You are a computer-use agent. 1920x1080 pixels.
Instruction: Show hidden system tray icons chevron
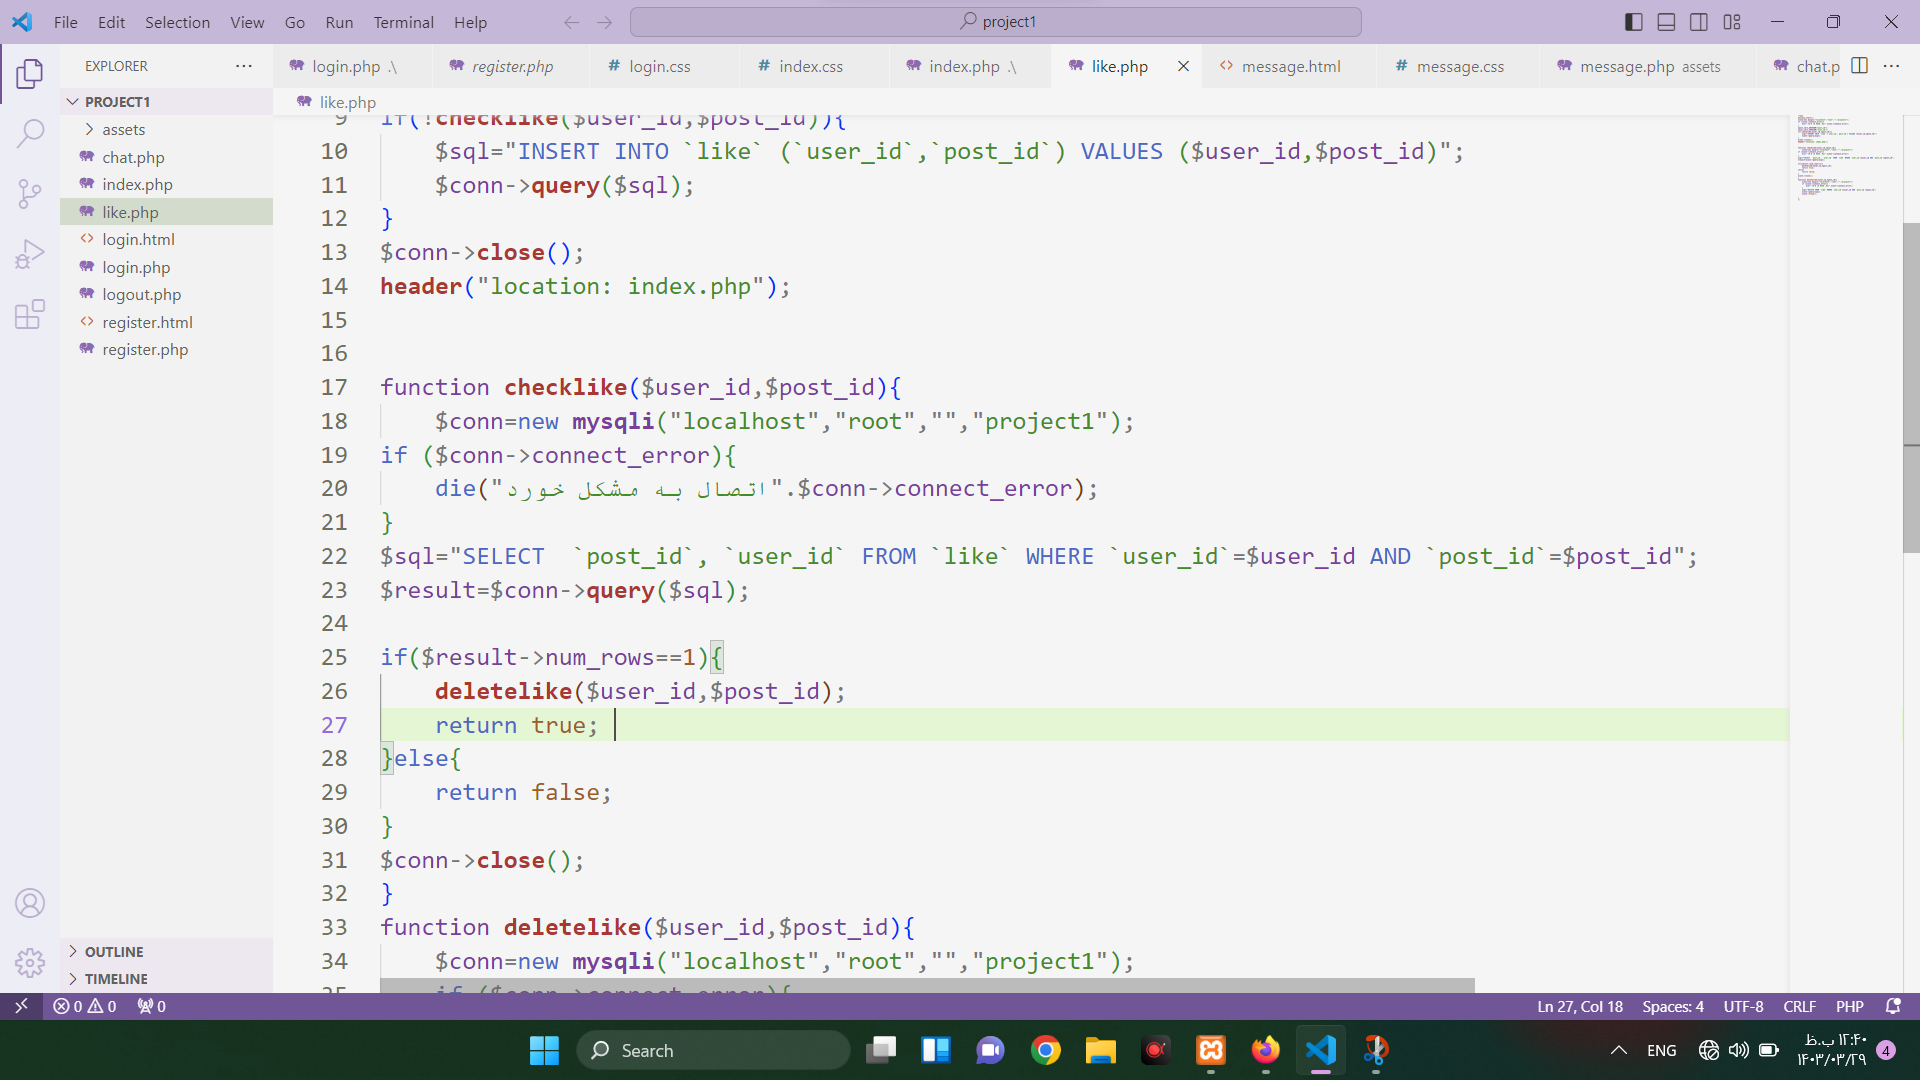1618,1050
